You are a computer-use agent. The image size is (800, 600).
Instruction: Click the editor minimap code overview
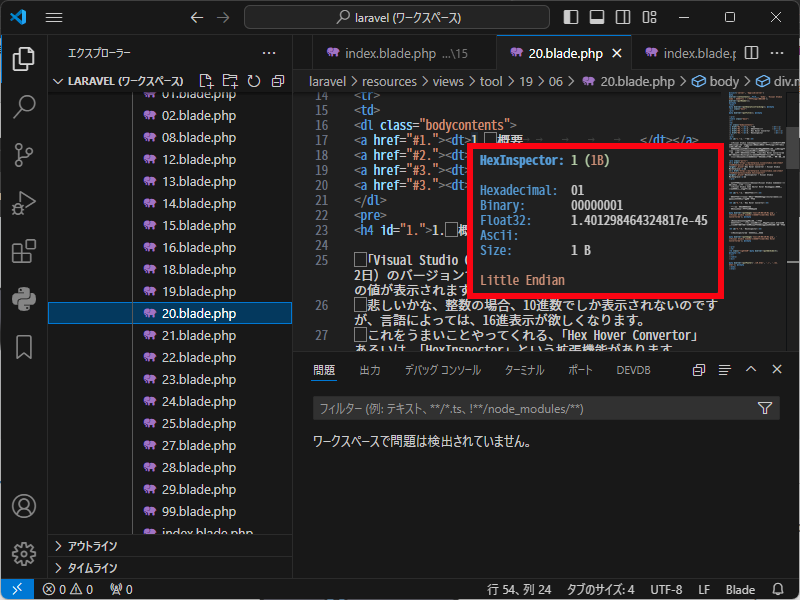point(757,179)
